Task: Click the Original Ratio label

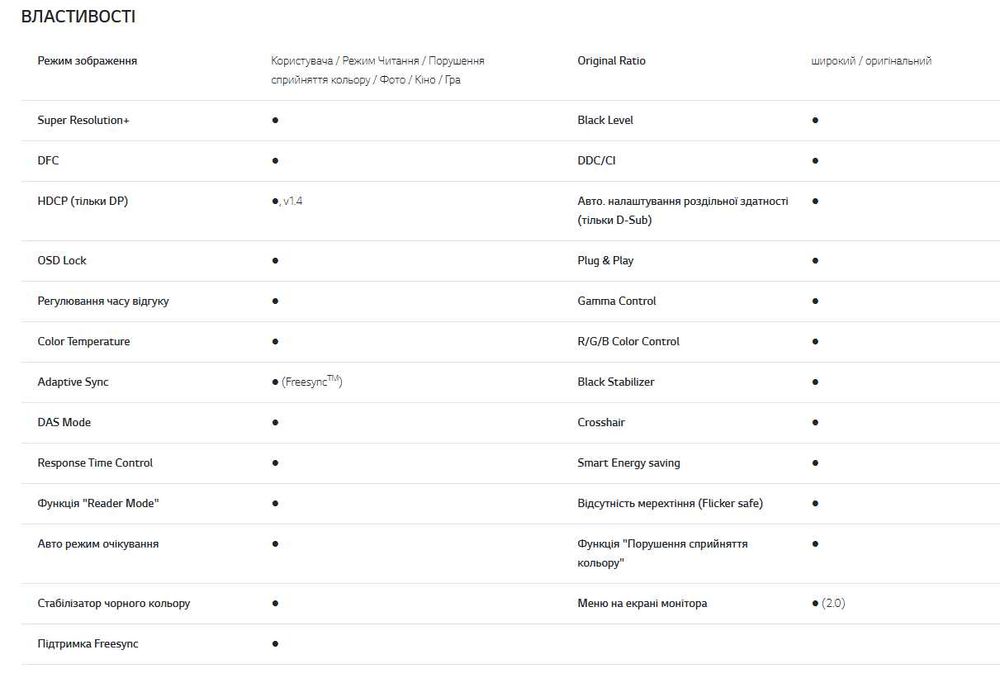Action: point(611,61)
